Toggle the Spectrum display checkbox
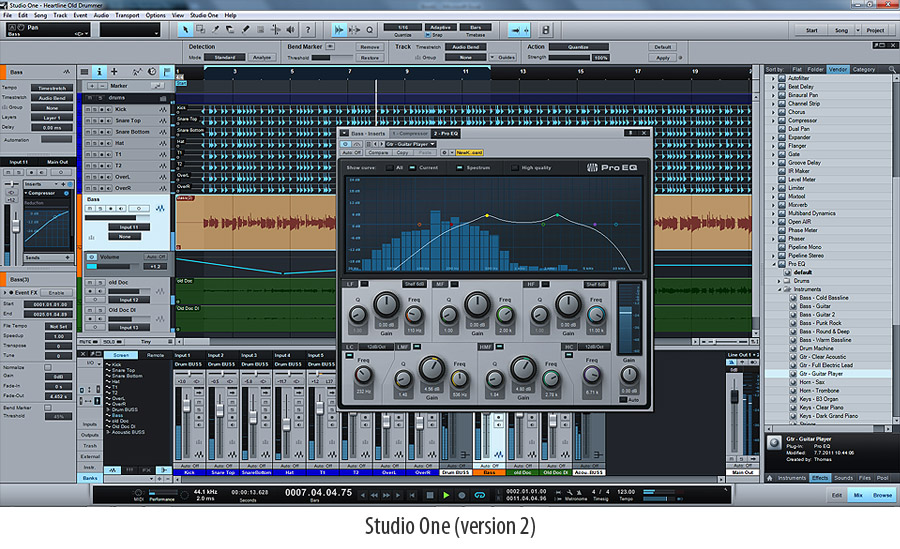The height and width of the screenshot is (549, 900). 459,167
